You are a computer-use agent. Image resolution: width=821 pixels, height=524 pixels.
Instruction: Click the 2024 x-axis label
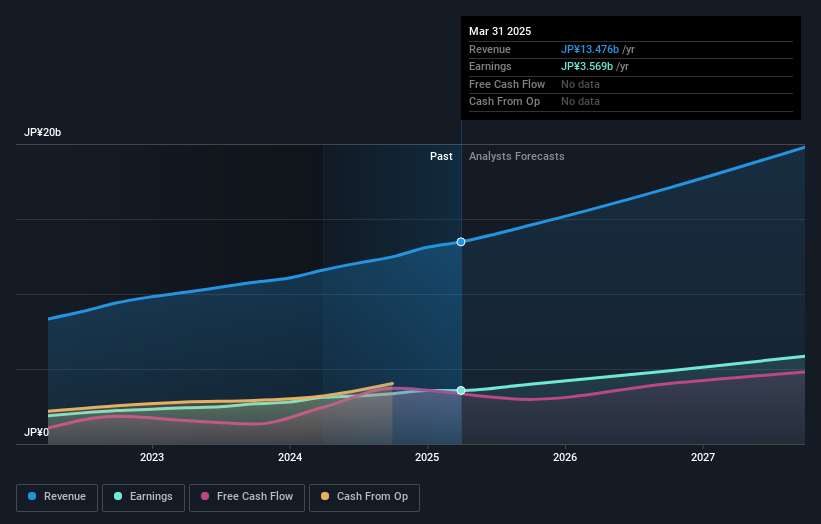[290, 458]
